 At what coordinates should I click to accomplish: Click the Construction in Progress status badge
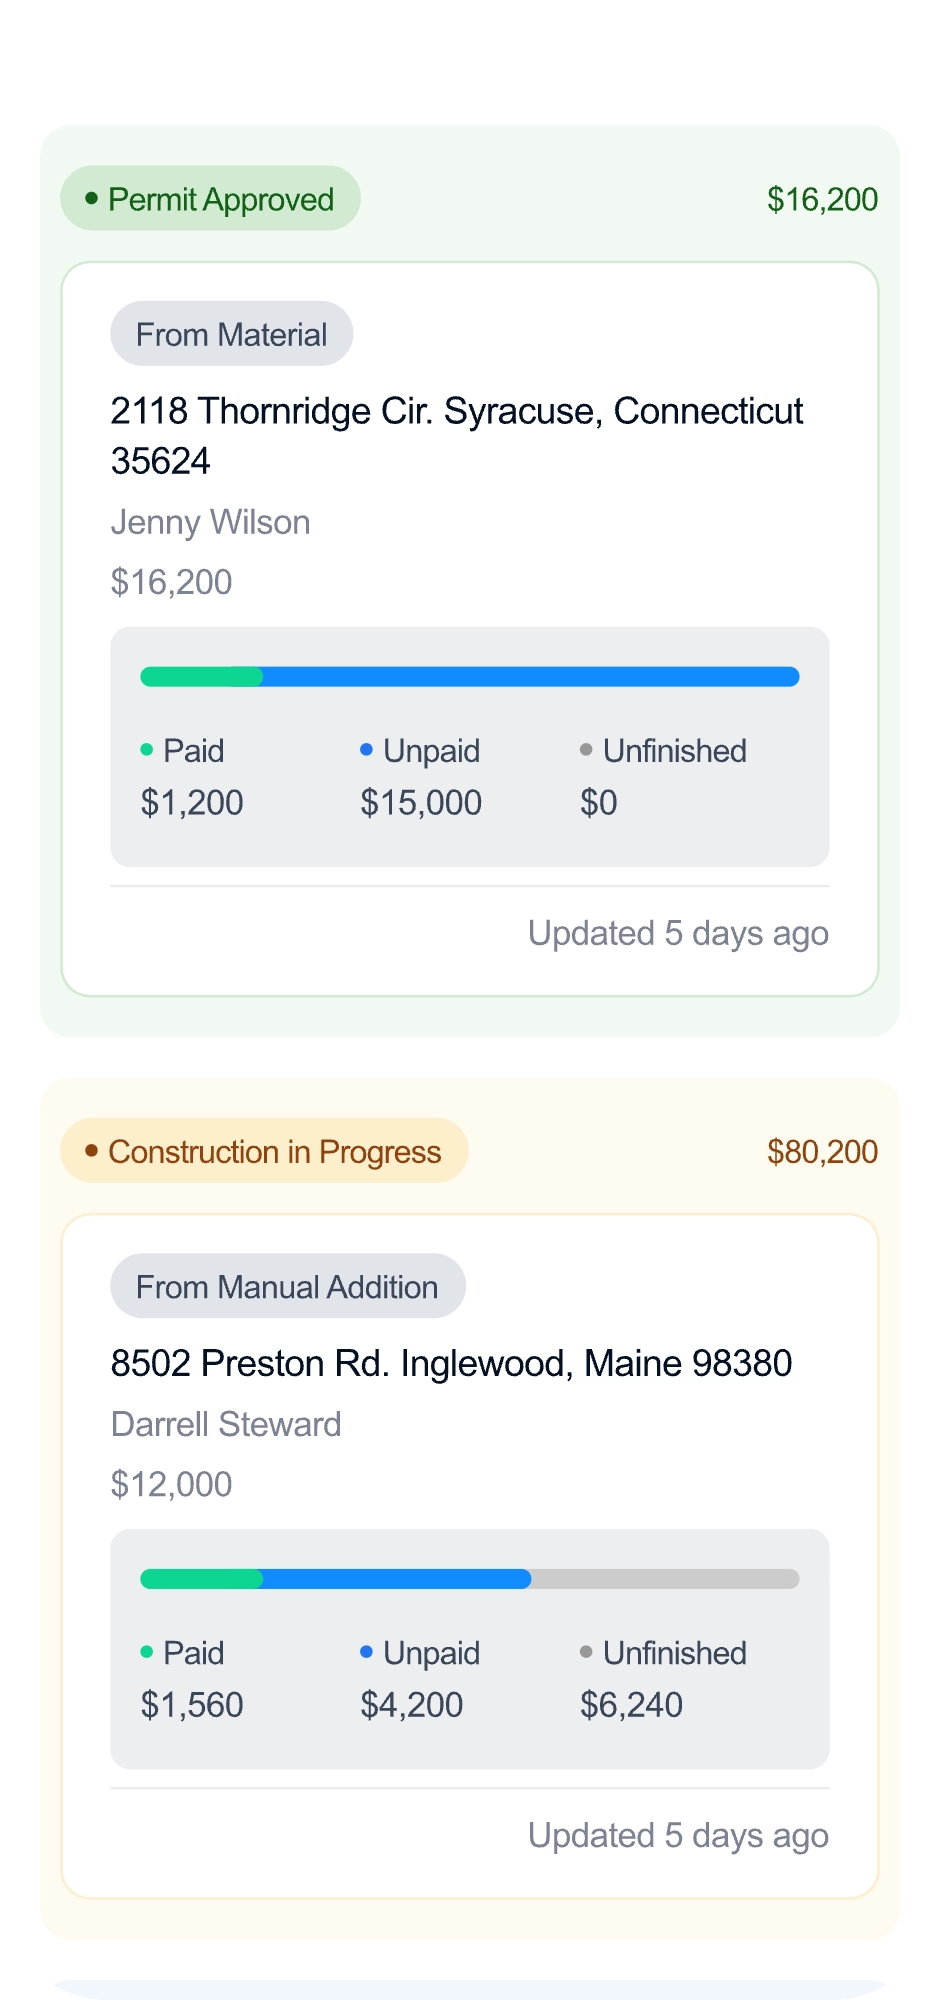pyautogui.click(x=264, y=1151)
